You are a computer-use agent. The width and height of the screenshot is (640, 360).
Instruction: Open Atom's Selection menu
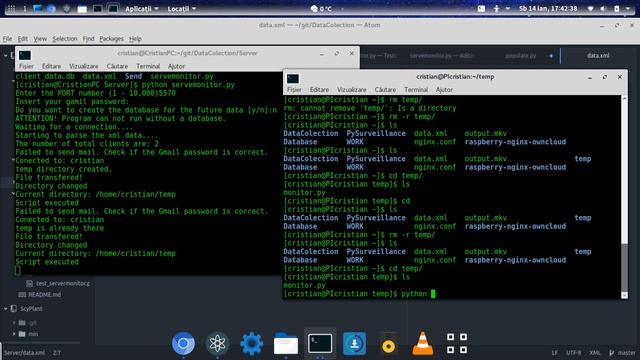tap(64, 39)
